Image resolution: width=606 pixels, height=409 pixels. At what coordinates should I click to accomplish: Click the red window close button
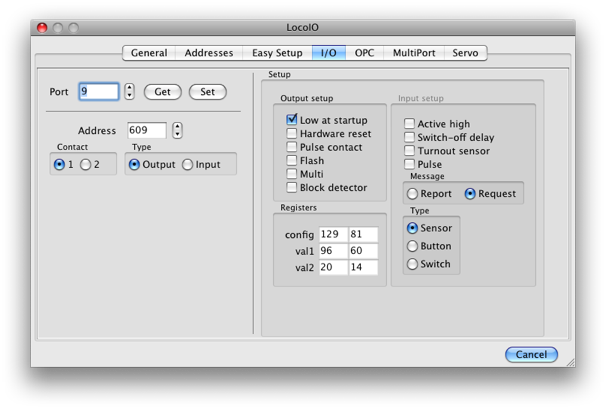[x=42, y=28]
